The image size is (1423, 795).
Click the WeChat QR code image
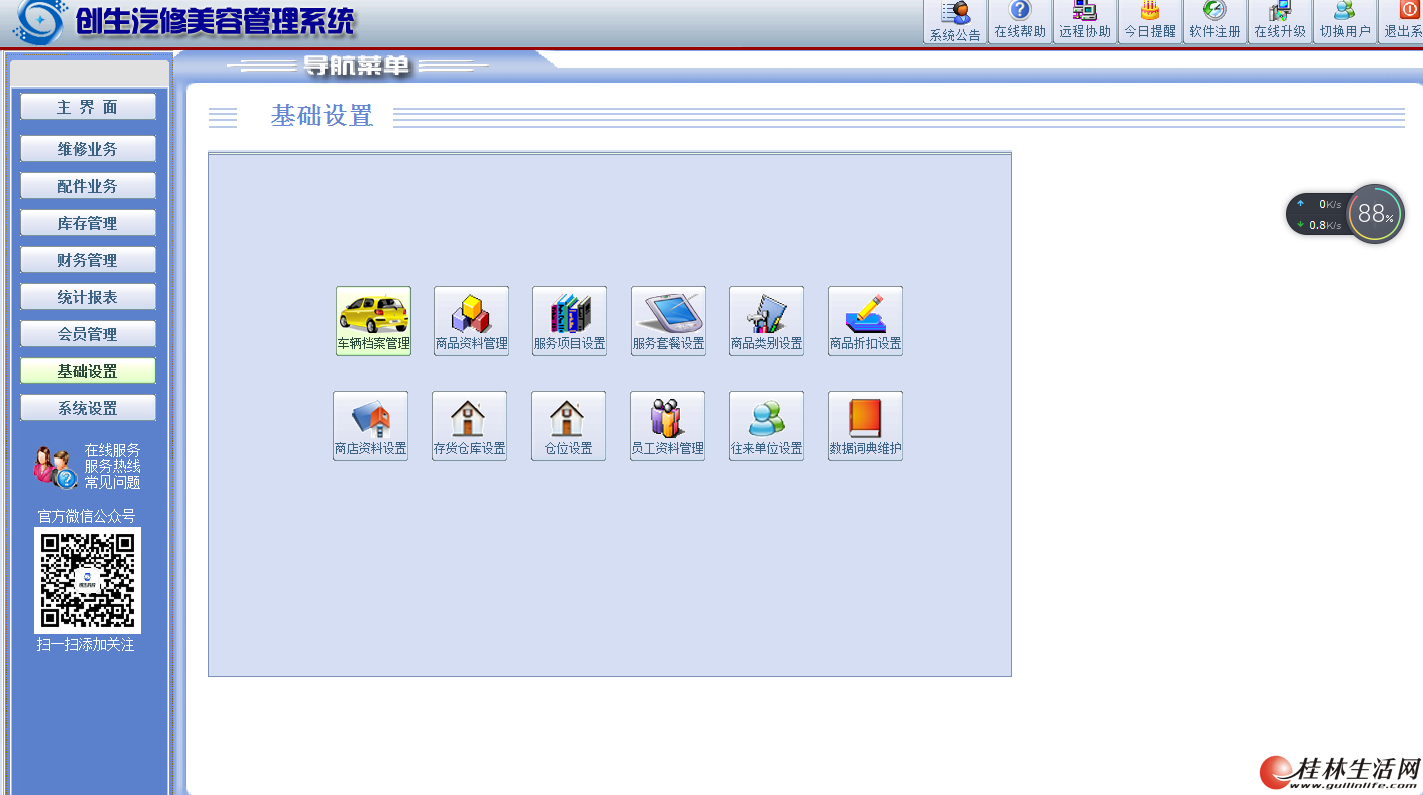tap(87, 580)
